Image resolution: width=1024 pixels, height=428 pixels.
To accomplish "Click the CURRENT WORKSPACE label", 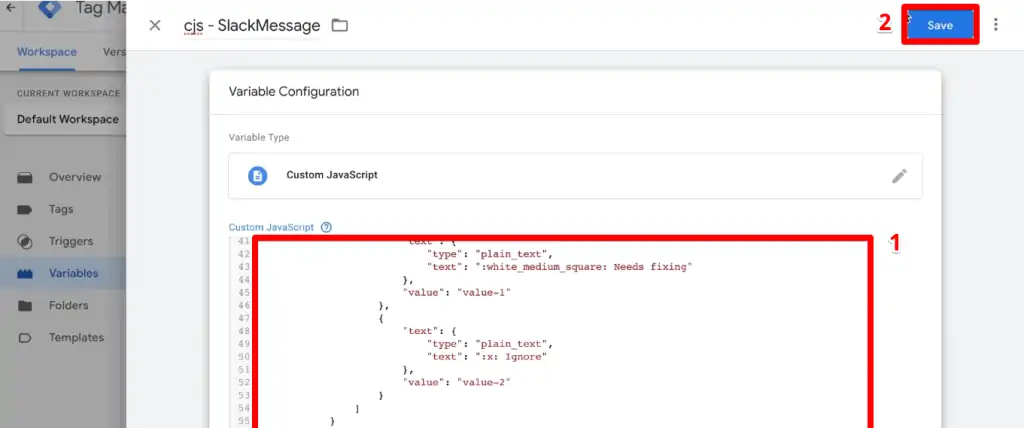I will point(69,93).
